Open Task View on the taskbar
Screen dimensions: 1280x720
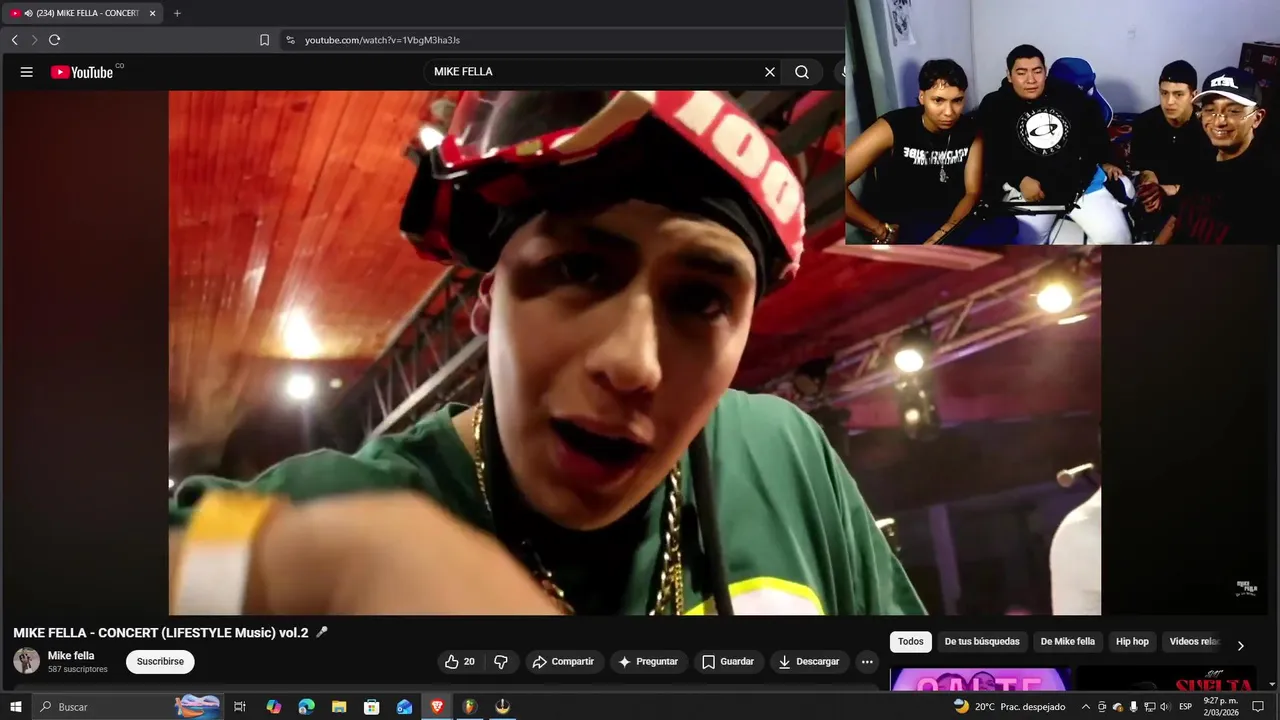(x=240, y=706)
